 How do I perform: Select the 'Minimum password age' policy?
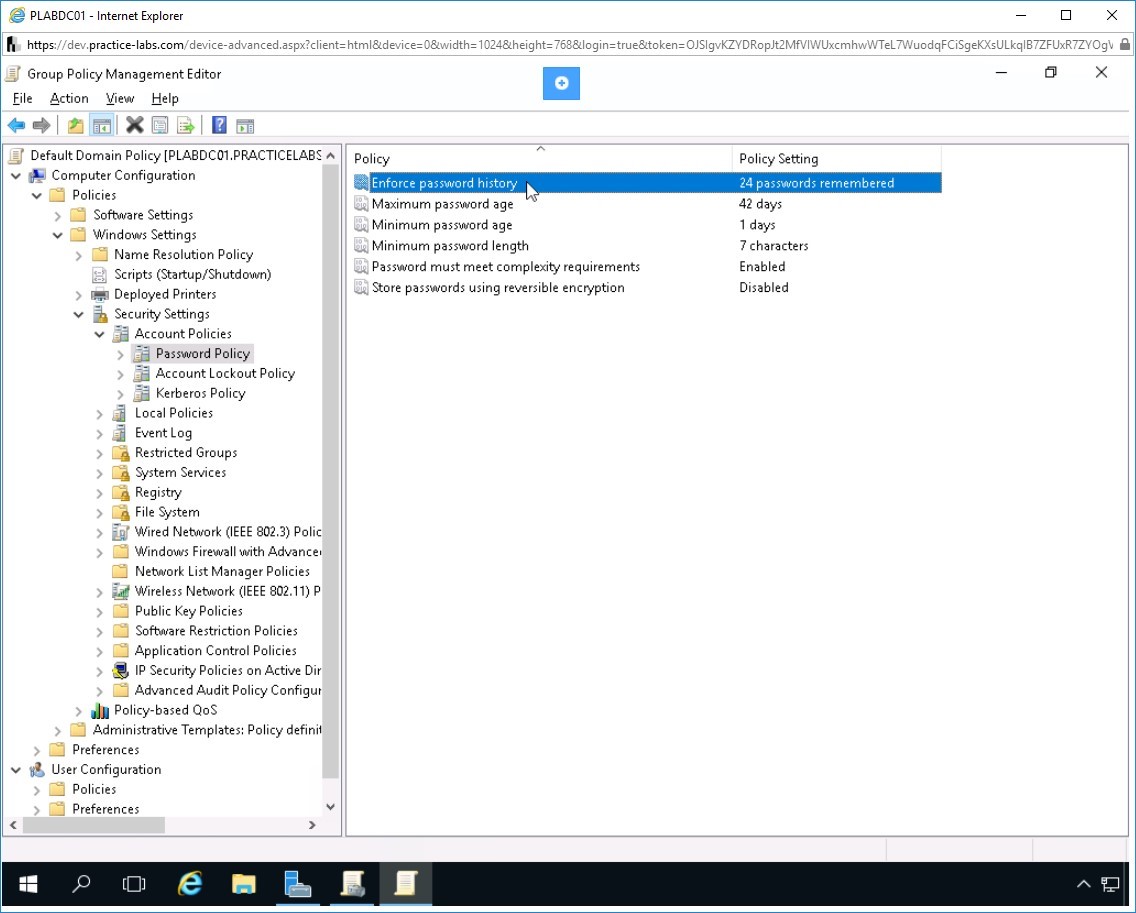point(441,225)
